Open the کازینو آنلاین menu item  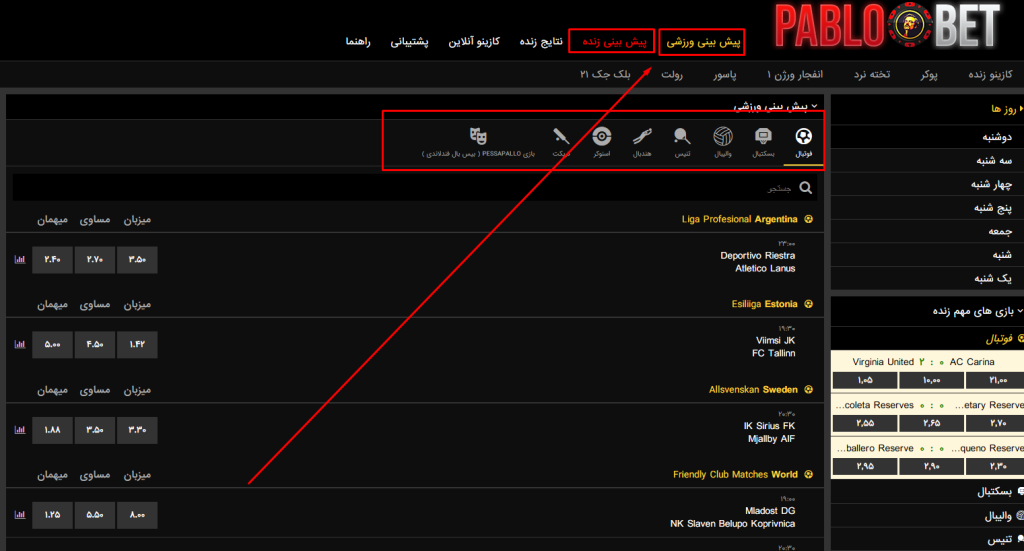click(474, 42)
